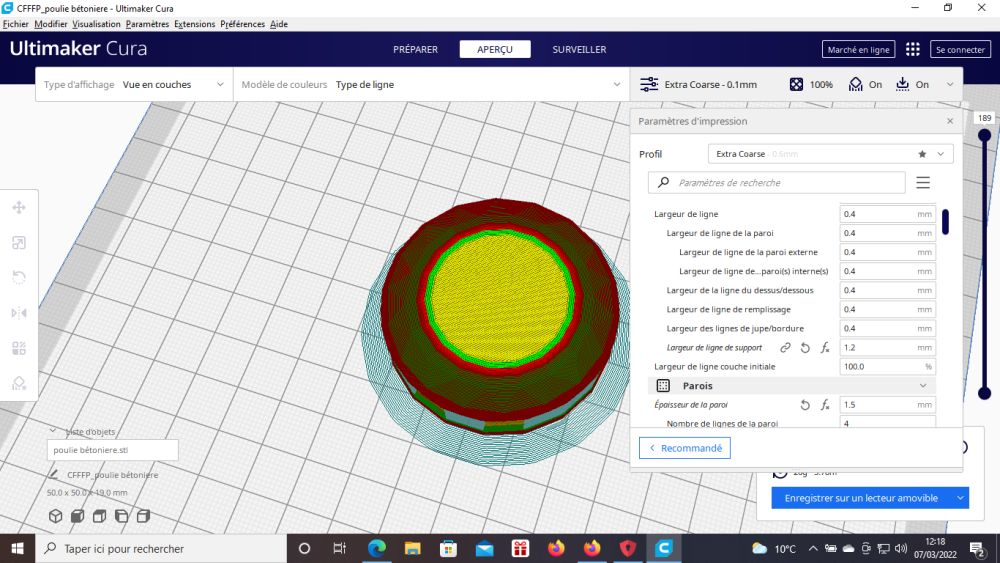Click the 'Recommandé' button
The image size is (1000, 563).
tap(685, 448)
